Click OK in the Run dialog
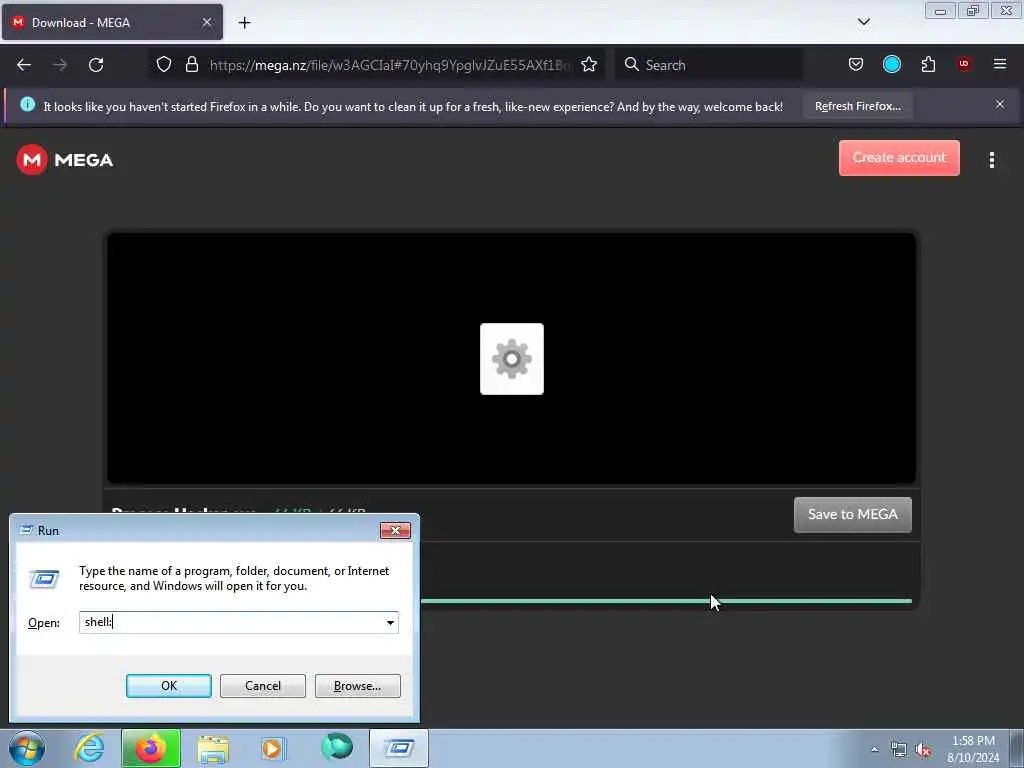The width and height of the screenshot is (1024, 768). (168, 686)
